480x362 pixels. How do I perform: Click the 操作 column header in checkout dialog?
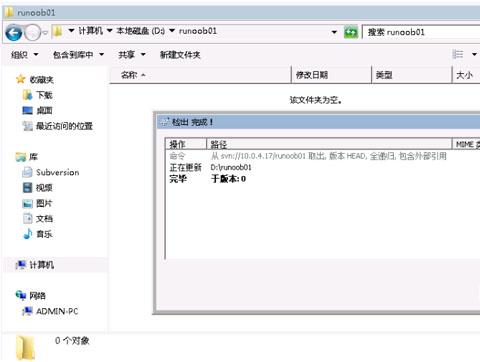click(x=186, y=144)
